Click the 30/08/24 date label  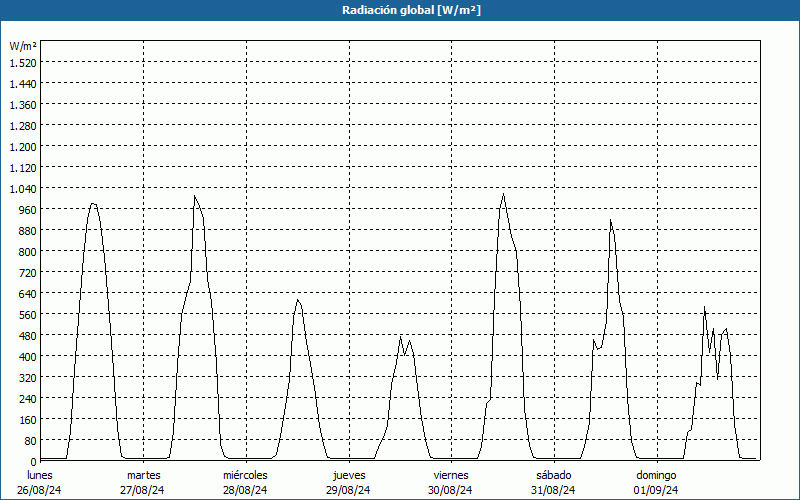point(451,490)
